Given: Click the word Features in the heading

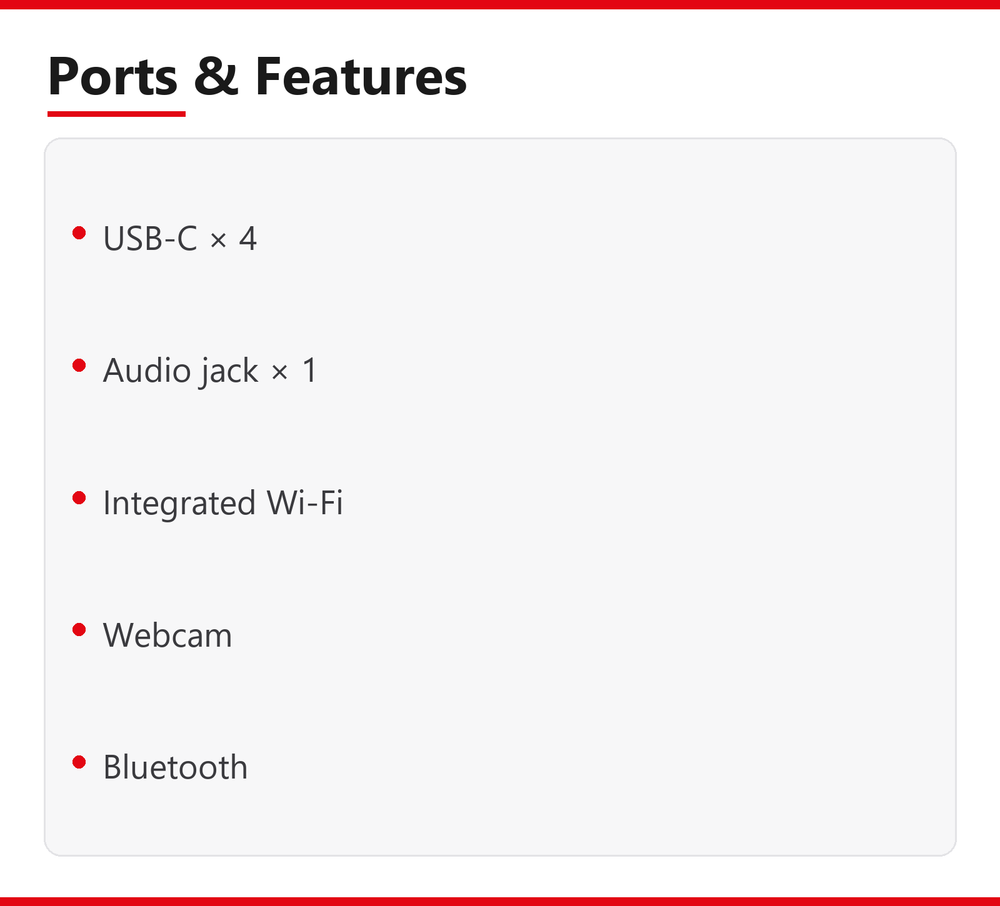Looking at the screenshot, I should pyautogui.click(x=361, y=77).
